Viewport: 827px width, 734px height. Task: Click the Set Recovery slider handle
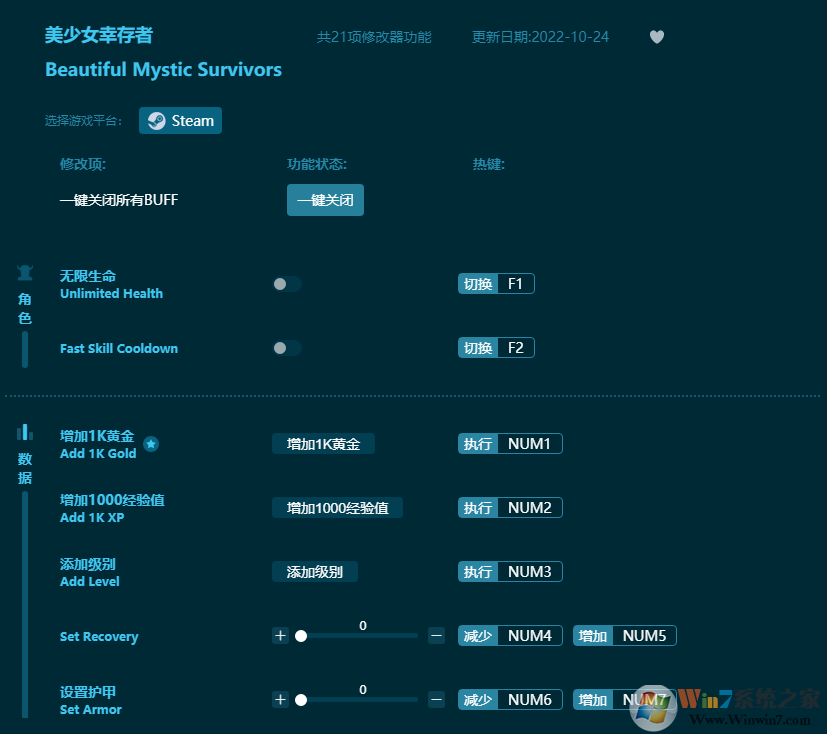(x=301, y=636)
